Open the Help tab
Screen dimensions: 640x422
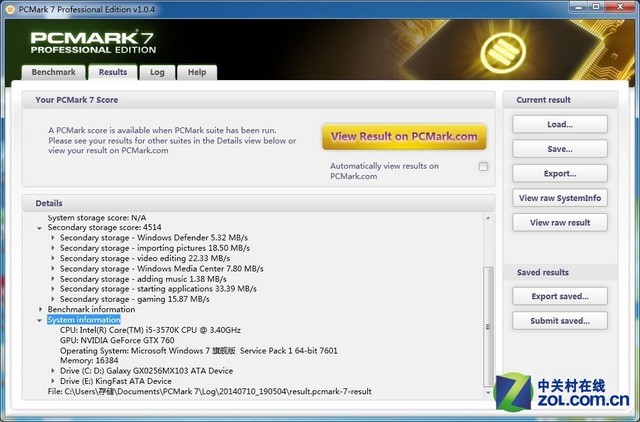(x=197, y=72)
